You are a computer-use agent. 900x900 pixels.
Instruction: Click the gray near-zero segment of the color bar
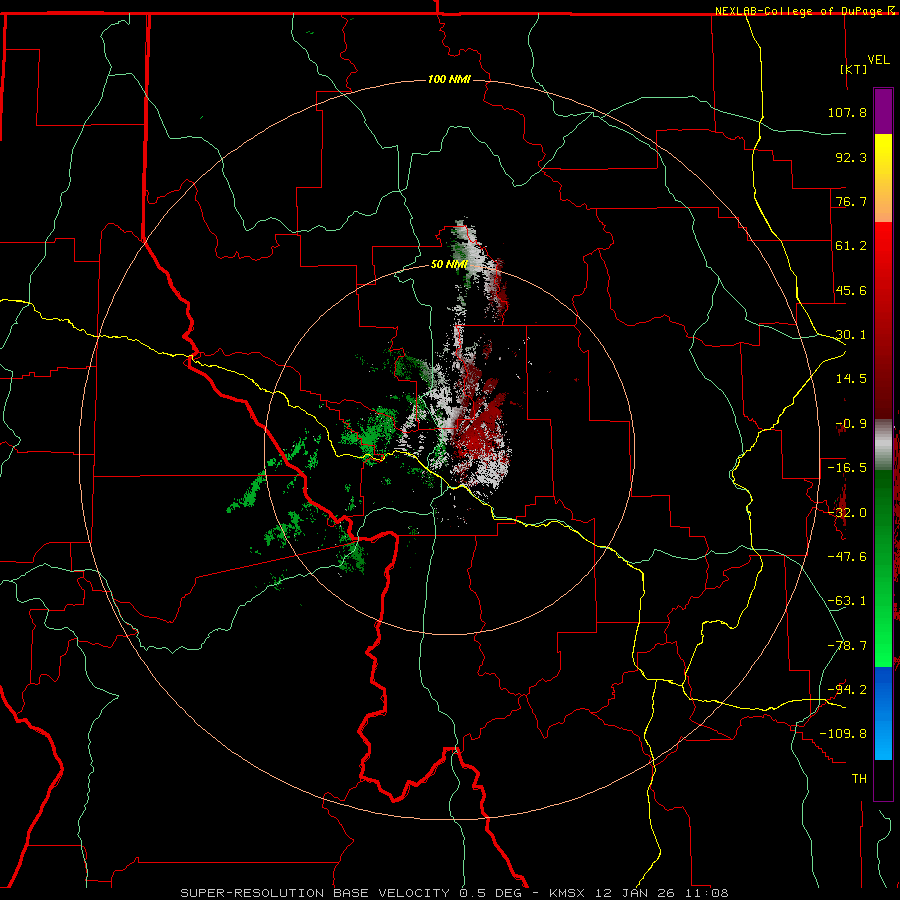[883, 445]
